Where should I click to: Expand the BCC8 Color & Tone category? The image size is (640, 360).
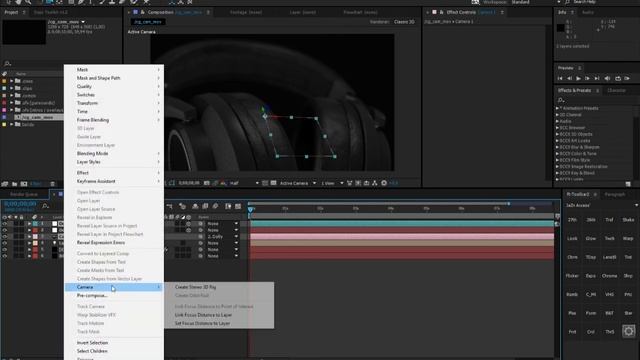point(557,153)
